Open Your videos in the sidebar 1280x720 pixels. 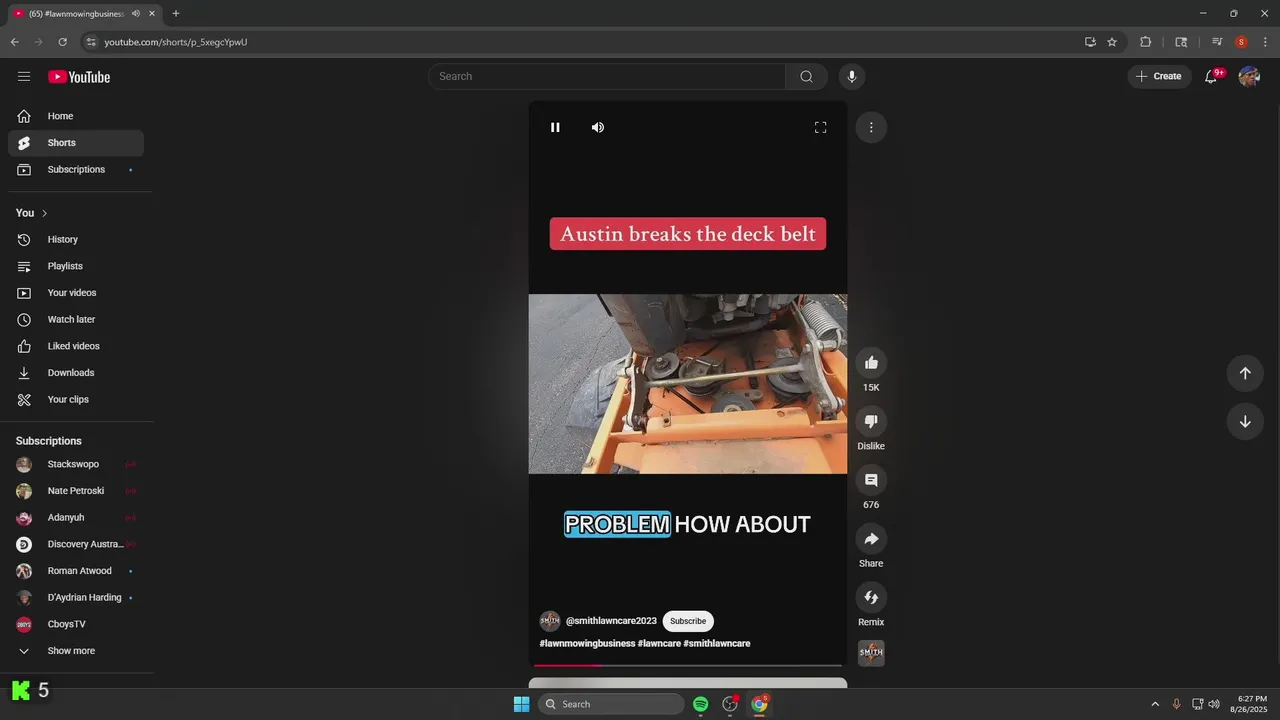pyautogui.click(x=76, y=293)
